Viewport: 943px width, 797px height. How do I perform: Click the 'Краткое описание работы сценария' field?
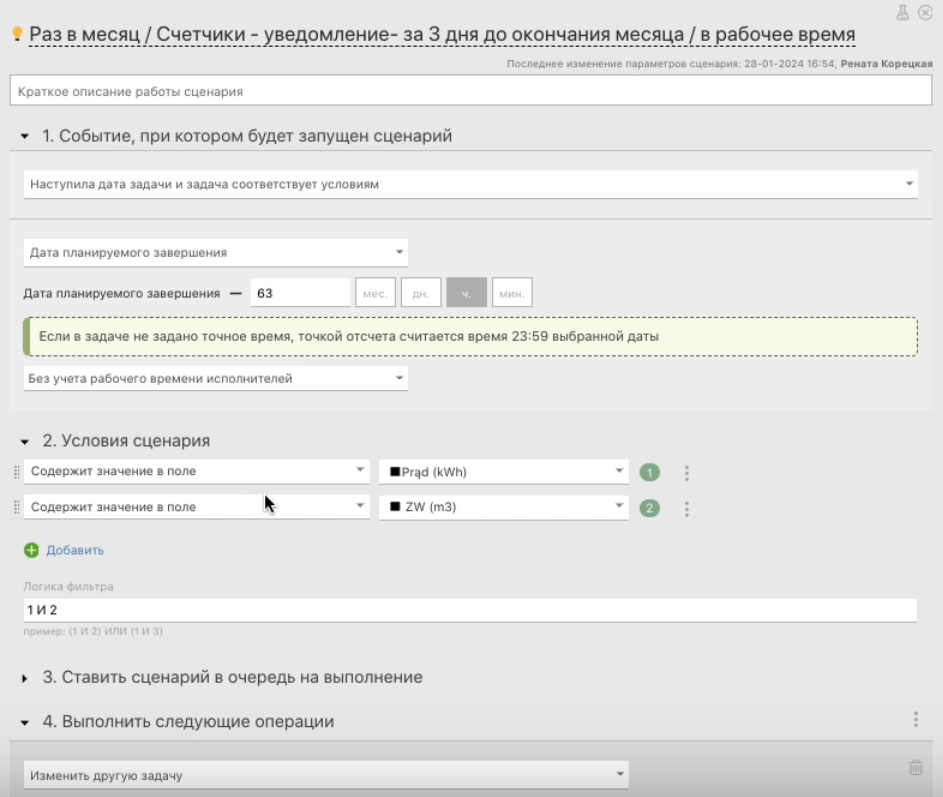[x=470, y=91]
